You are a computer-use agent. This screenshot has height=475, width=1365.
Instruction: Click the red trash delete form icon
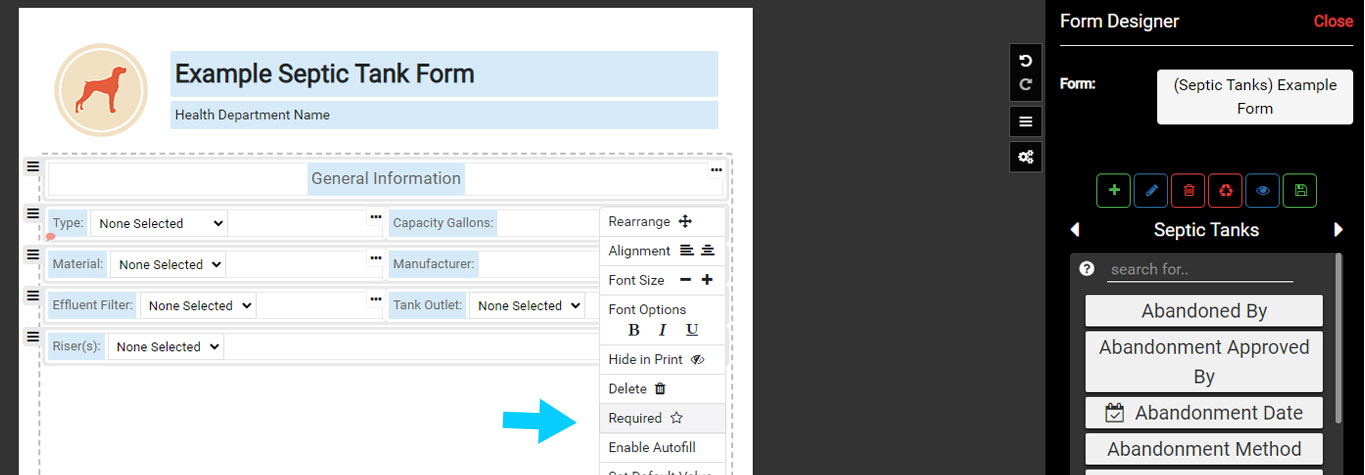coord(1187,190)
